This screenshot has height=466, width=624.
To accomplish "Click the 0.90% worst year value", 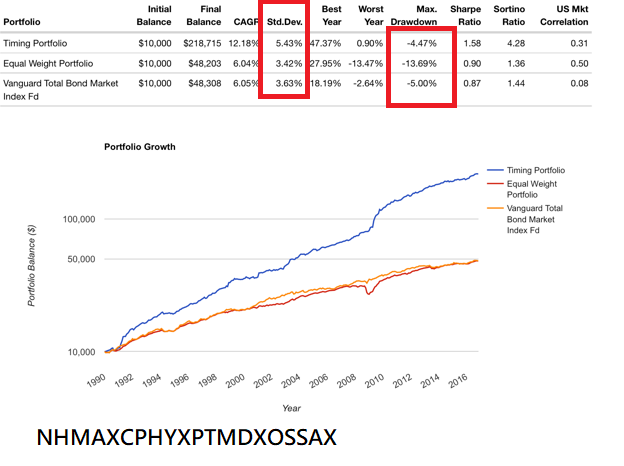I will pyautogui.click(x=370, y=43).
